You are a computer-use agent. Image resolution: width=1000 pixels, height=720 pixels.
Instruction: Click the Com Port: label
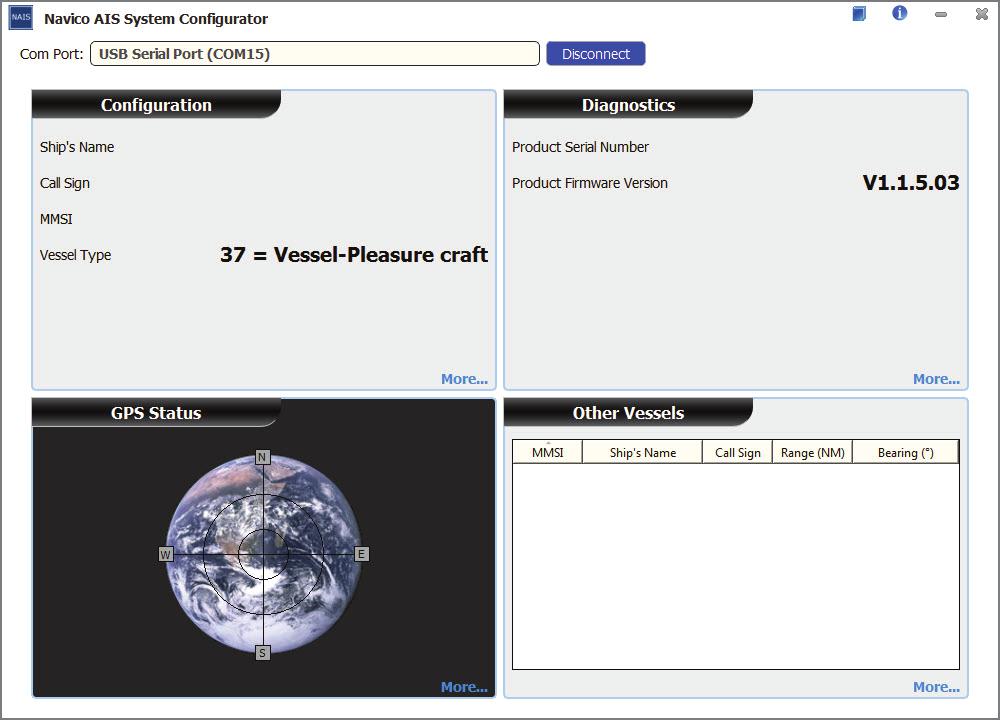click(52, 54)
